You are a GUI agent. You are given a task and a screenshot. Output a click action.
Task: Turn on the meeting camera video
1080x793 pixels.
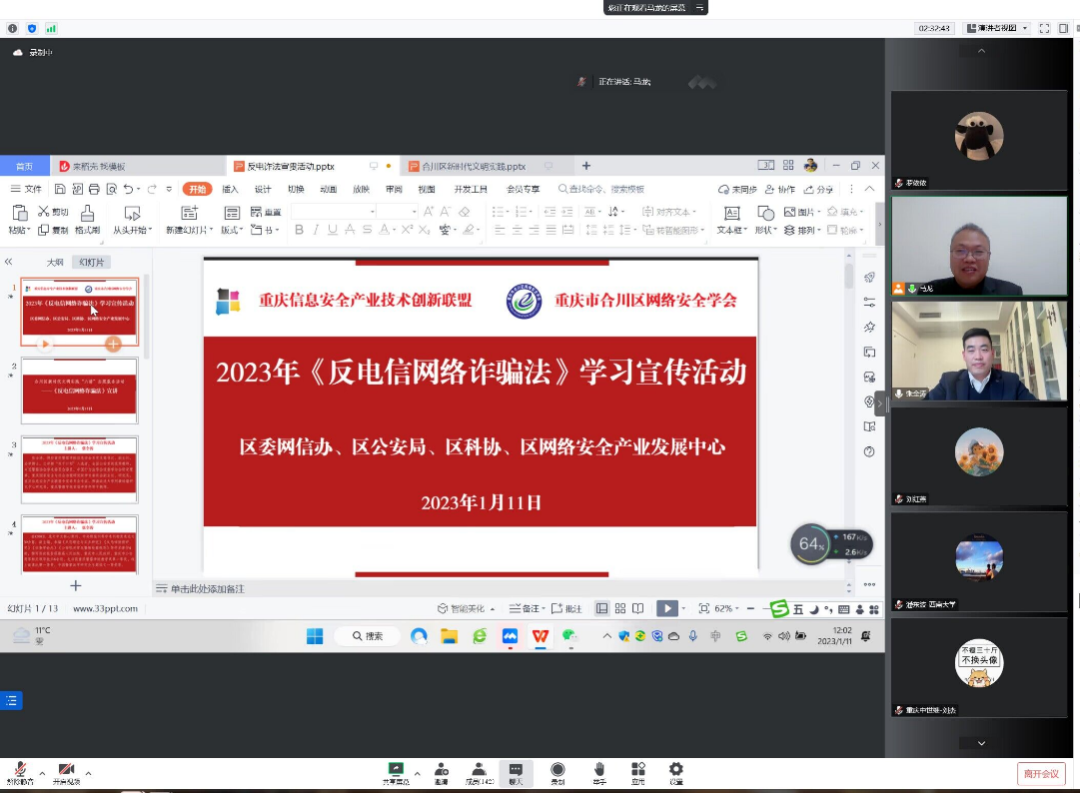click(66, 771)
